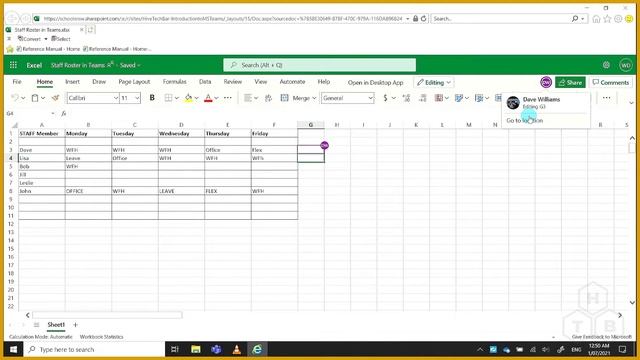Click the Undo arrow icon
Image resolution: width=640 pixels, height=360 pixels.
tap(15, 98)
